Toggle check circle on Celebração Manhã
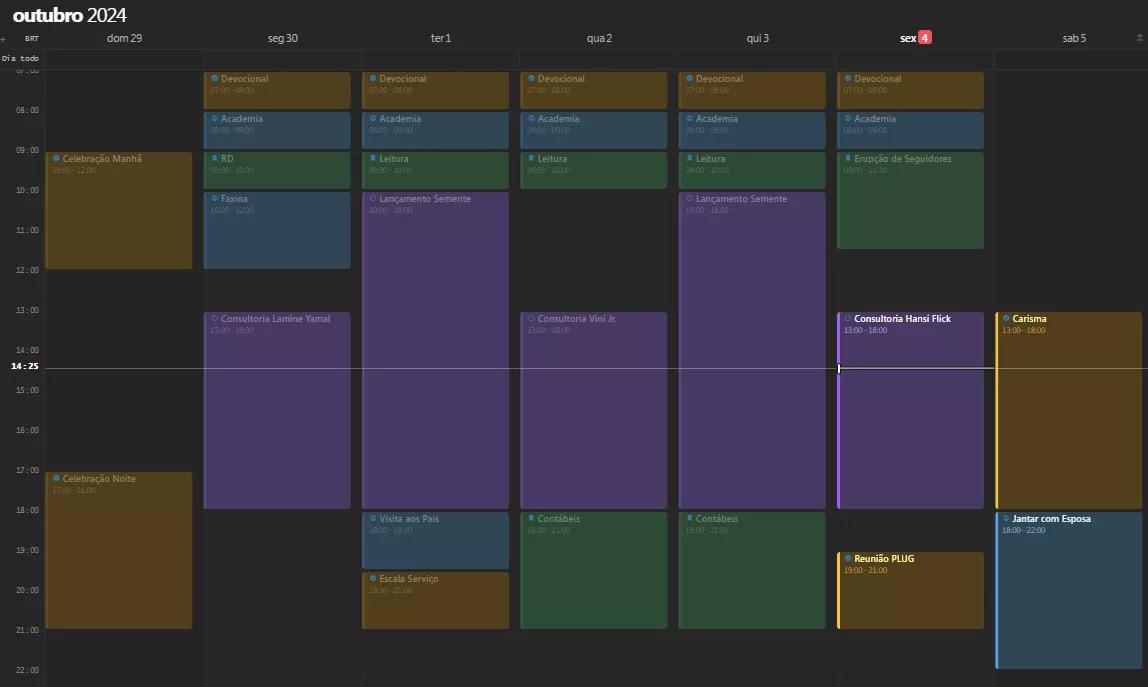The height and width of the screenshot is (687, 1148). click(56, 159)
